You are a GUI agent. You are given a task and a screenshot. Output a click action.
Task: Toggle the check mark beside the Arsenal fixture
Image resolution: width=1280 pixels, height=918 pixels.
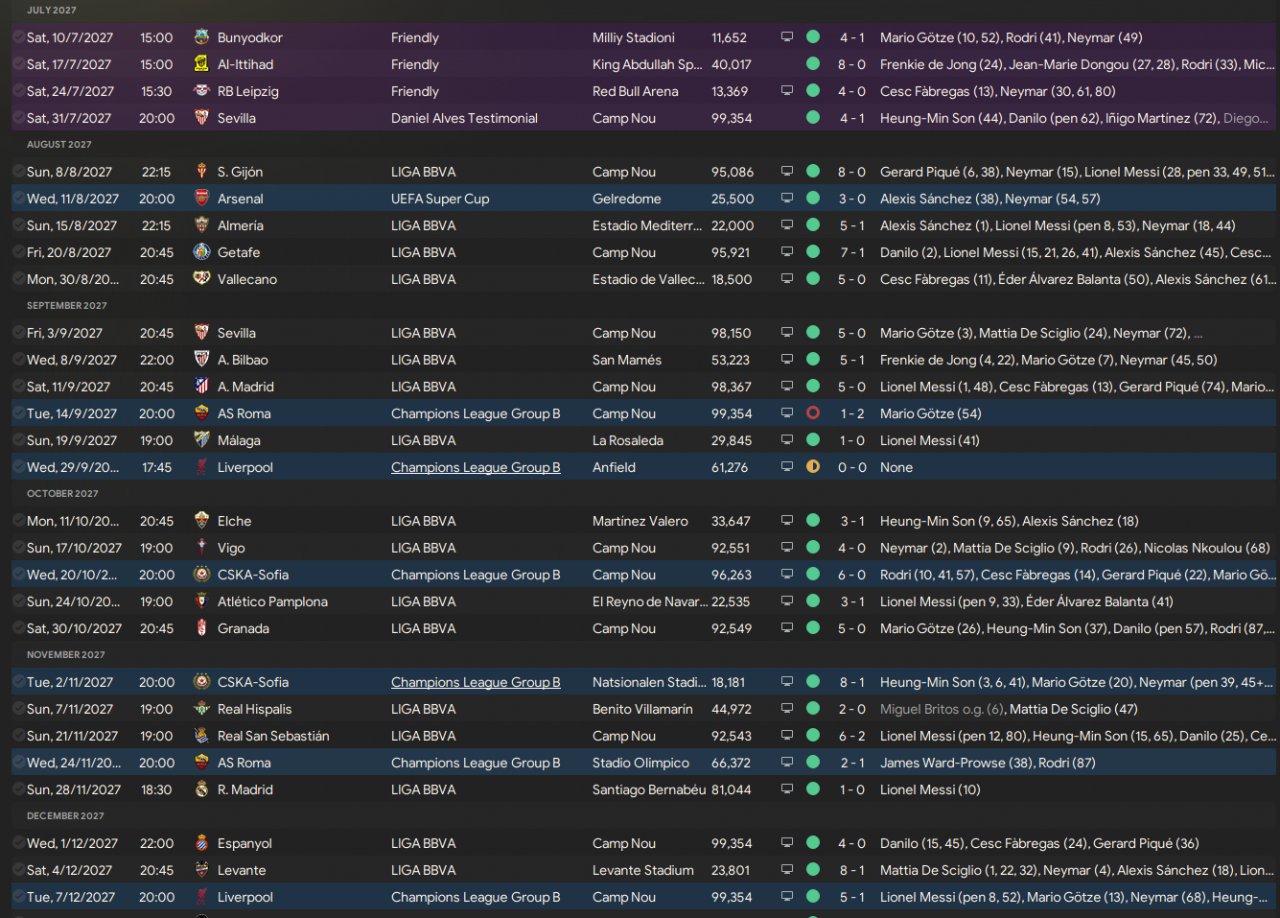pos(18,199)
